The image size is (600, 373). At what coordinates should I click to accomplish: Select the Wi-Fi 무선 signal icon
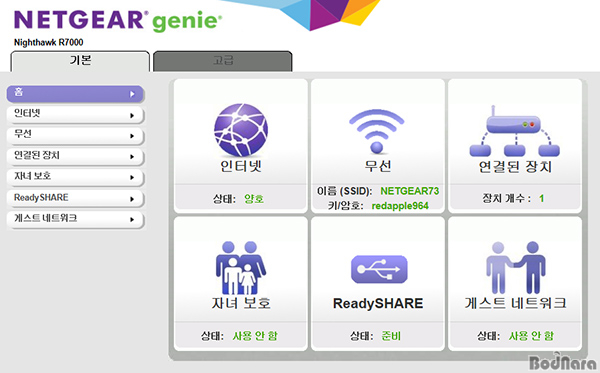point(377,131)
